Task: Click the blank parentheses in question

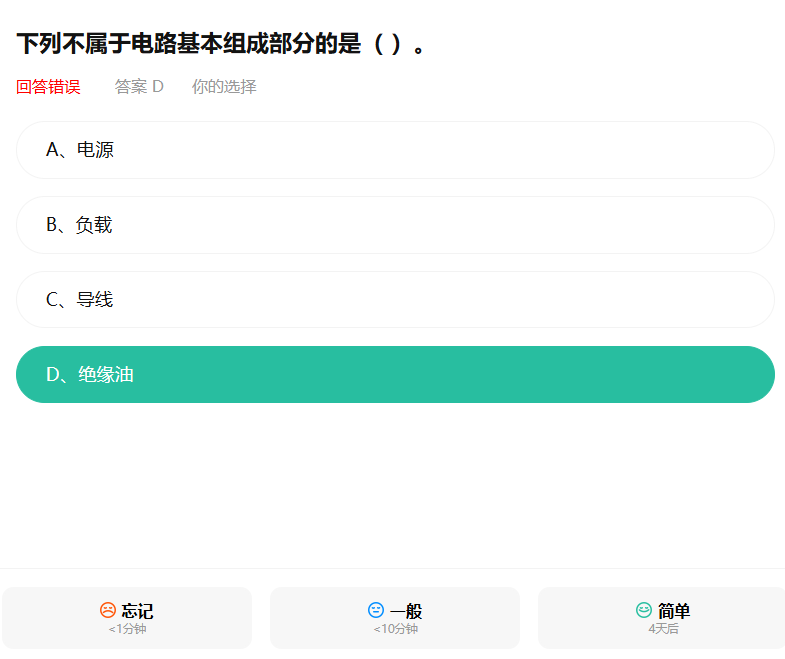Action: tap(387, 44)
